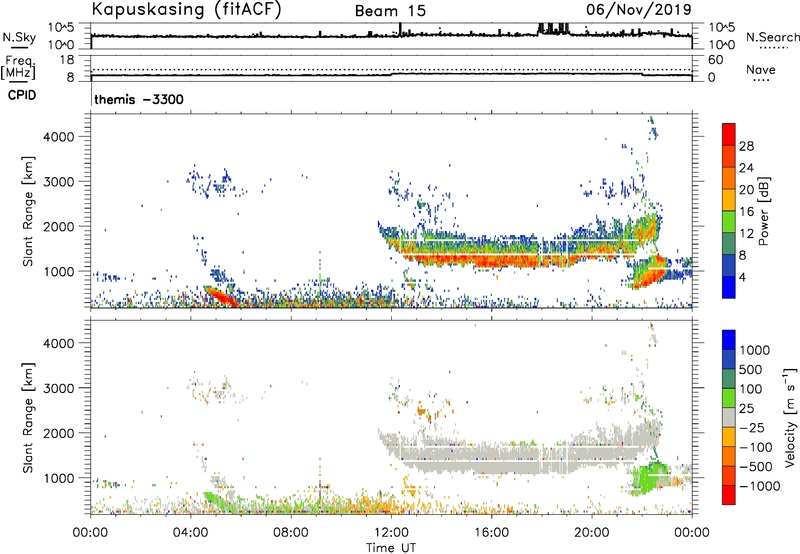Click the '-1000' tick on the velocity scale
This screenshot has width=800, height=554.
[x=760, y=486]
